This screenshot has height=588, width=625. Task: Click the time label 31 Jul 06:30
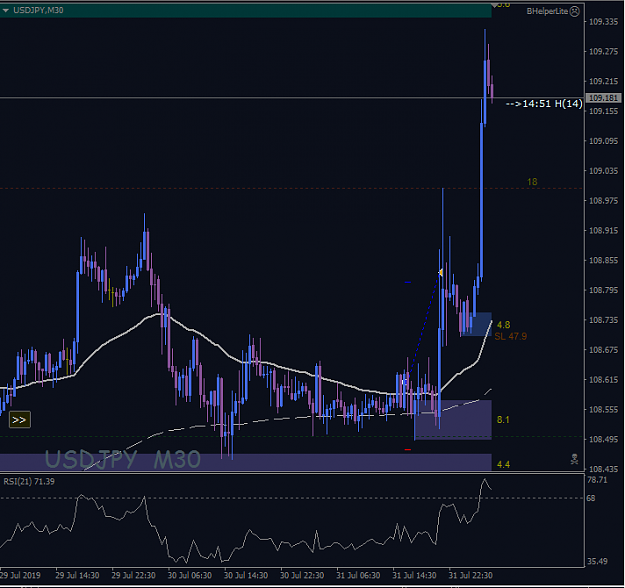[358, 575]
